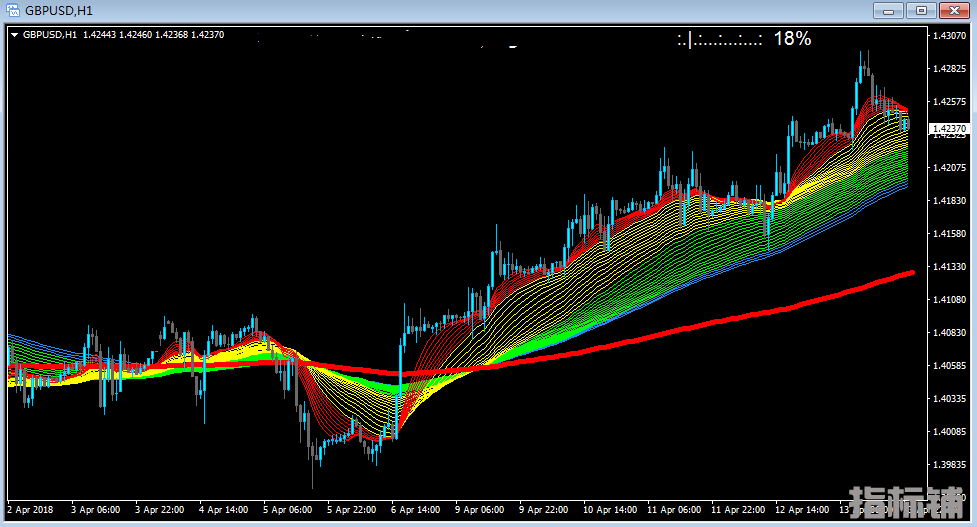Click the chart window icon in title bar
The image size is (977, 527).
[13, 11]
